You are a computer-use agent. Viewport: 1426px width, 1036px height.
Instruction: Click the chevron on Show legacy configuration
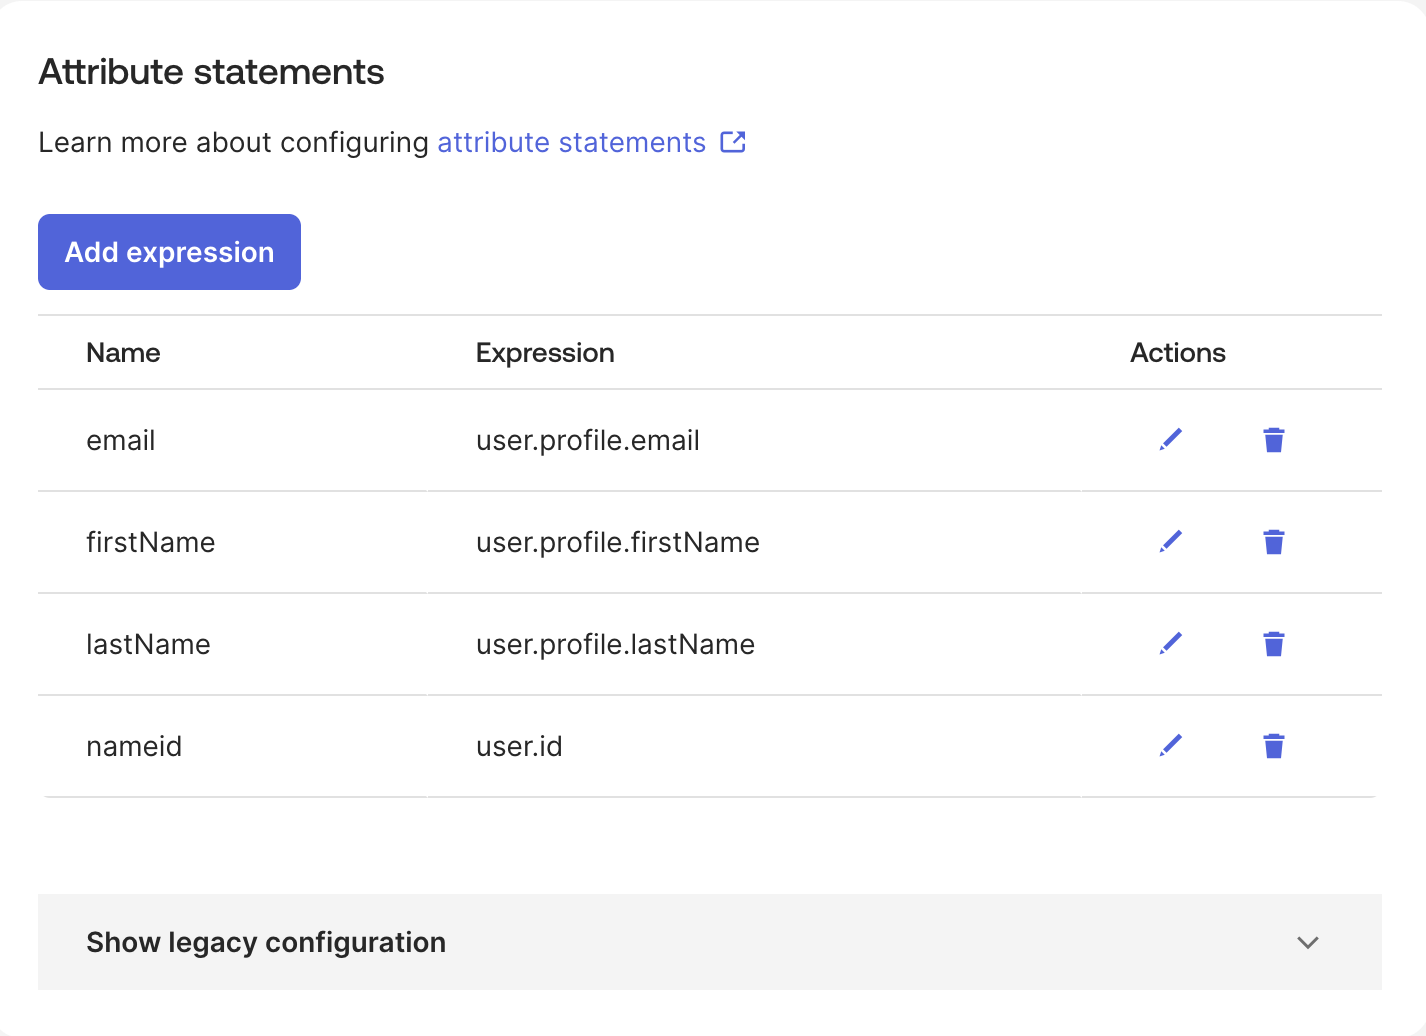click(1307, 942)
